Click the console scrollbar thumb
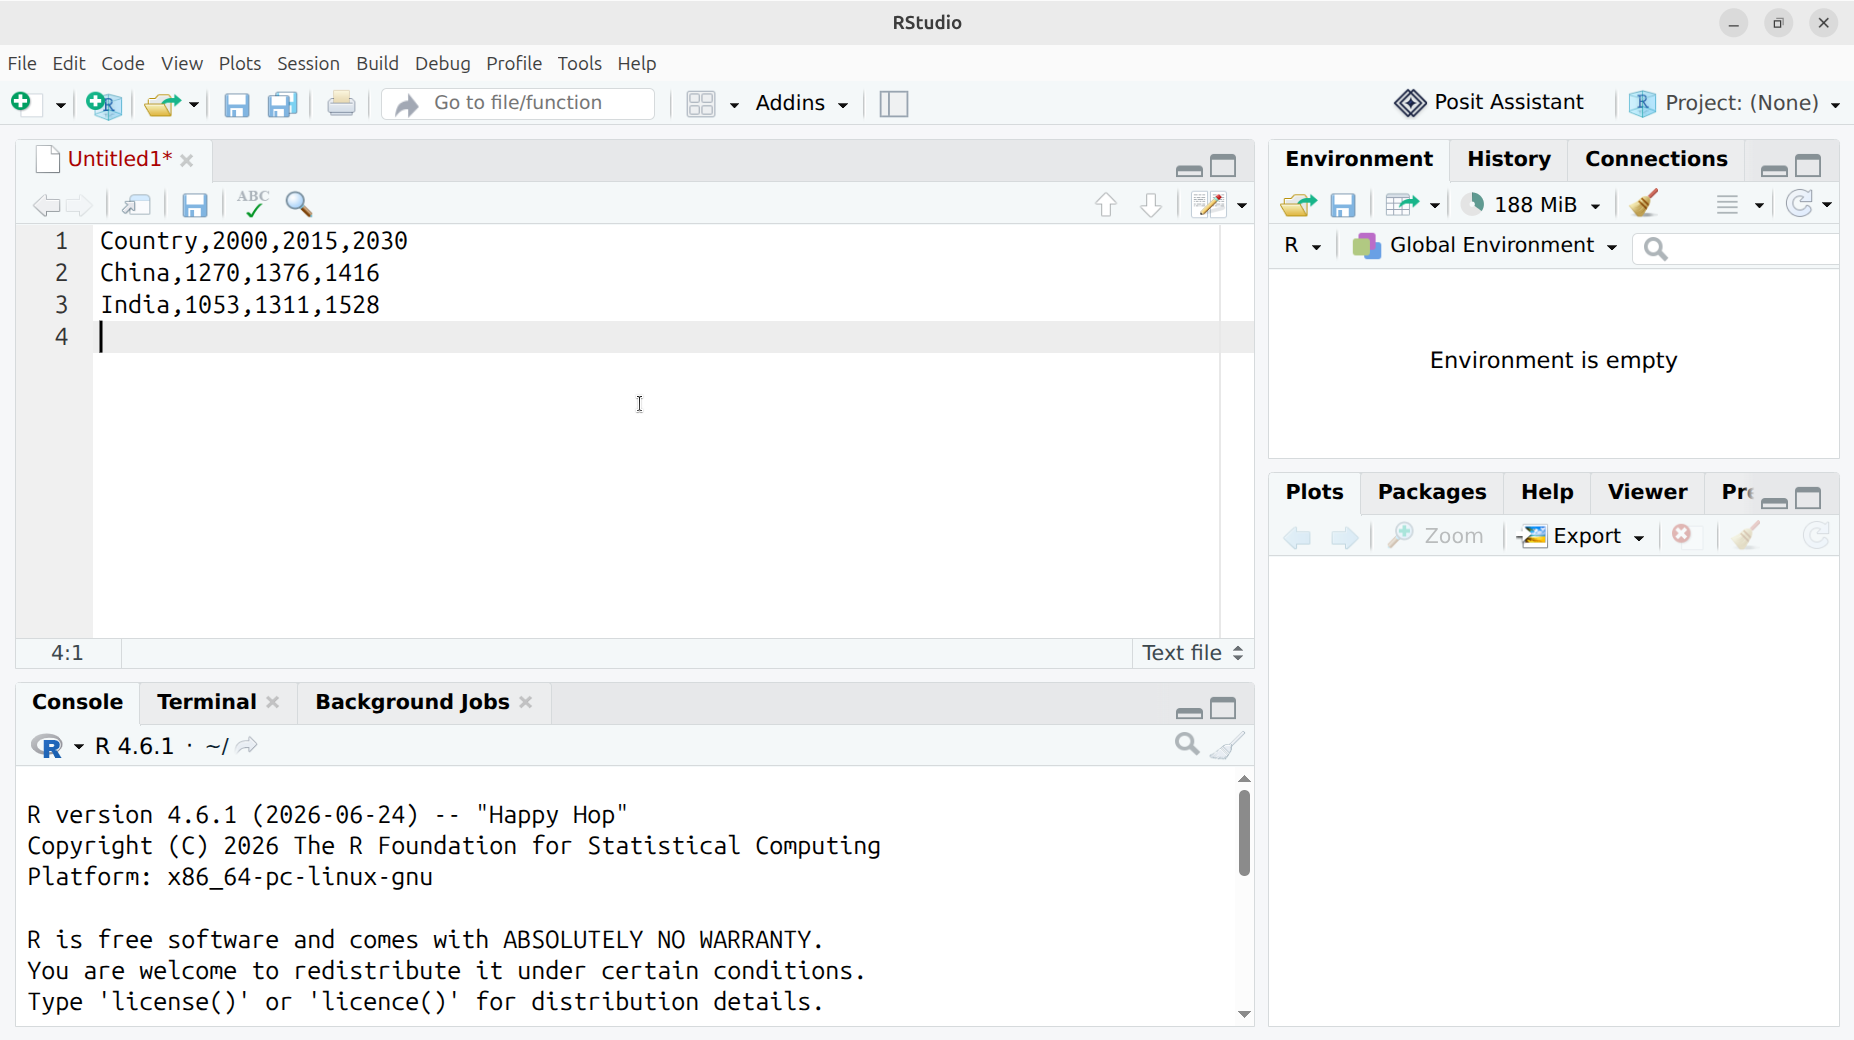1854x1040 pixels. (1244, 833)
